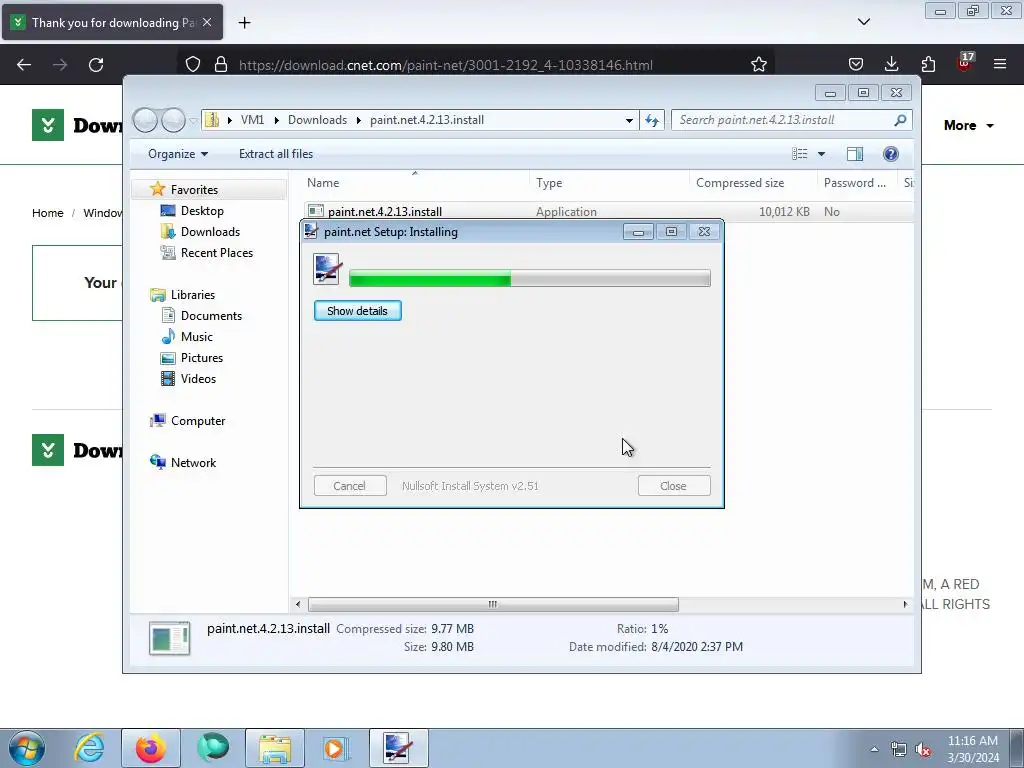The width and height of the screenshot is (1024, 768).
Task: Select Downloads under Favorites
Action: click(210, 232)
